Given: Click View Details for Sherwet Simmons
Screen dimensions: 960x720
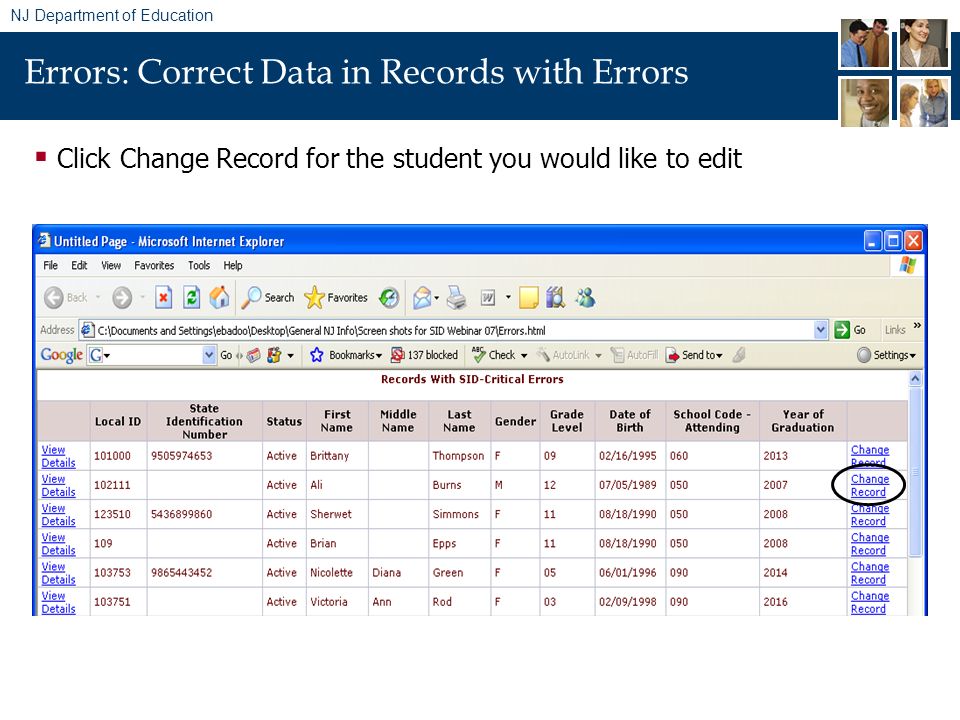Looking at the screenshot, I should pyautogui.click(x=58, y=515).
